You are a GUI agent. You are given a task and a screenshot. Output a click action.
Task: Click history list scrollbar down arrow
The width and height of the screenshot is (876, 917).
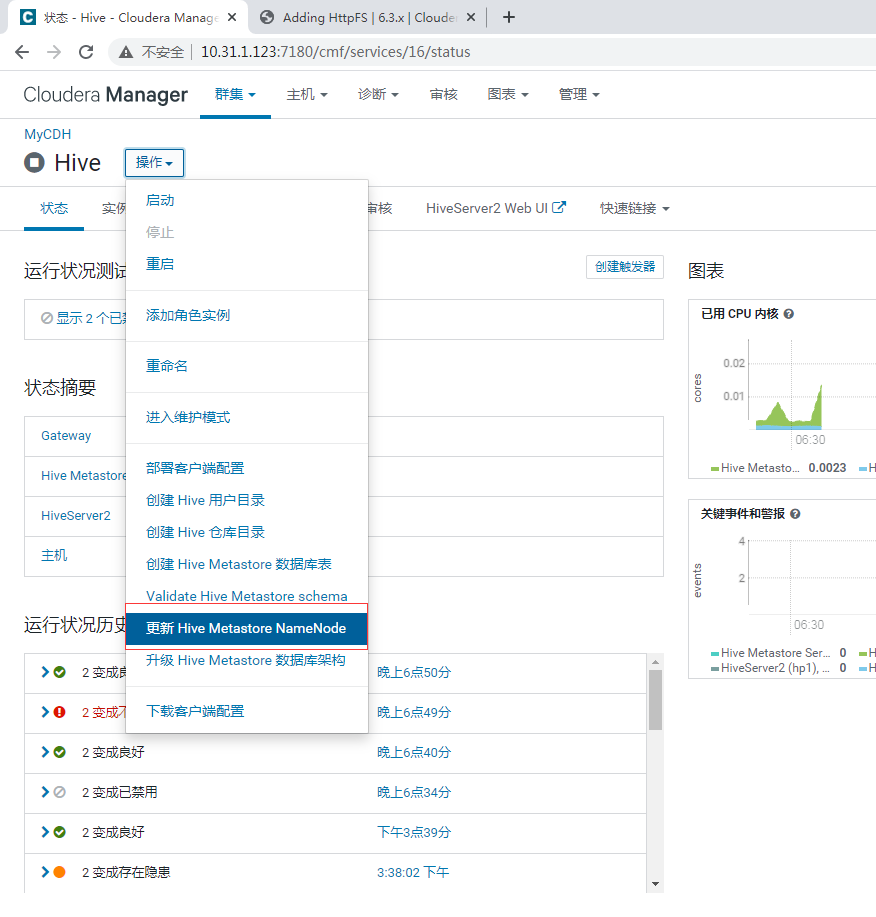[x=655, y=884]
